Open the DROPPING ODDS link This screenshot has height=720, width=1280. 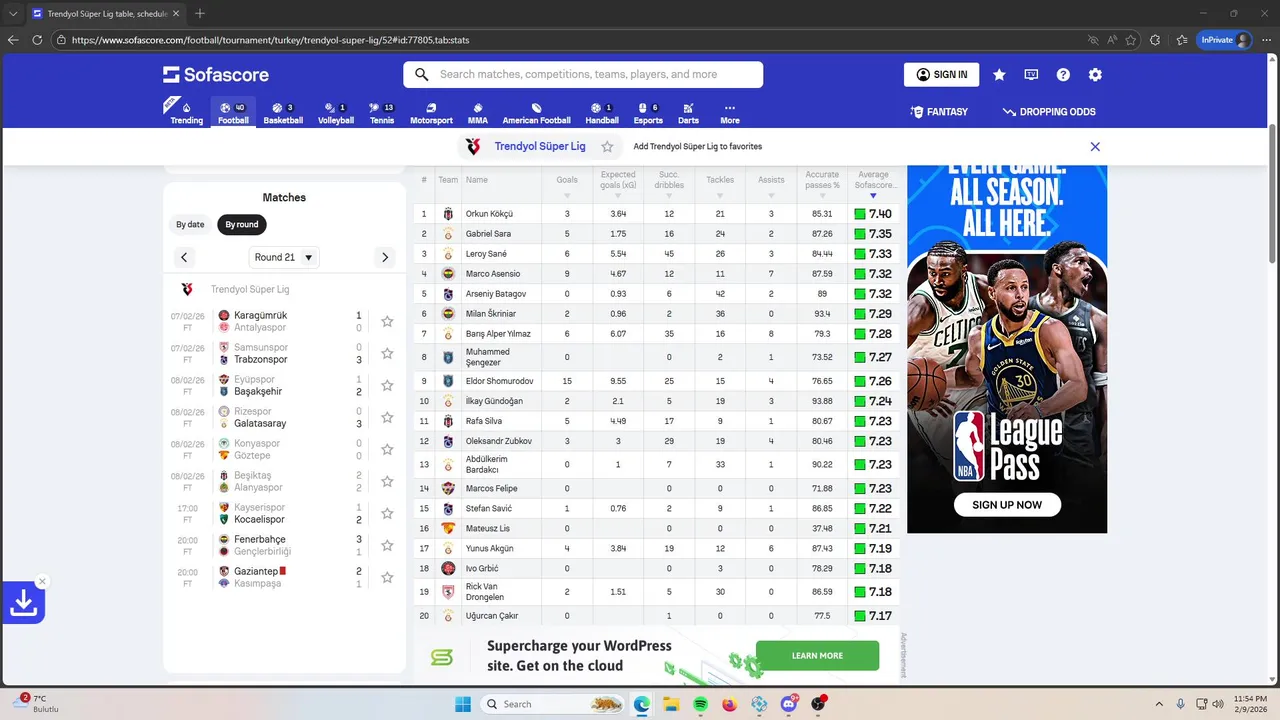coord(1049,112)
